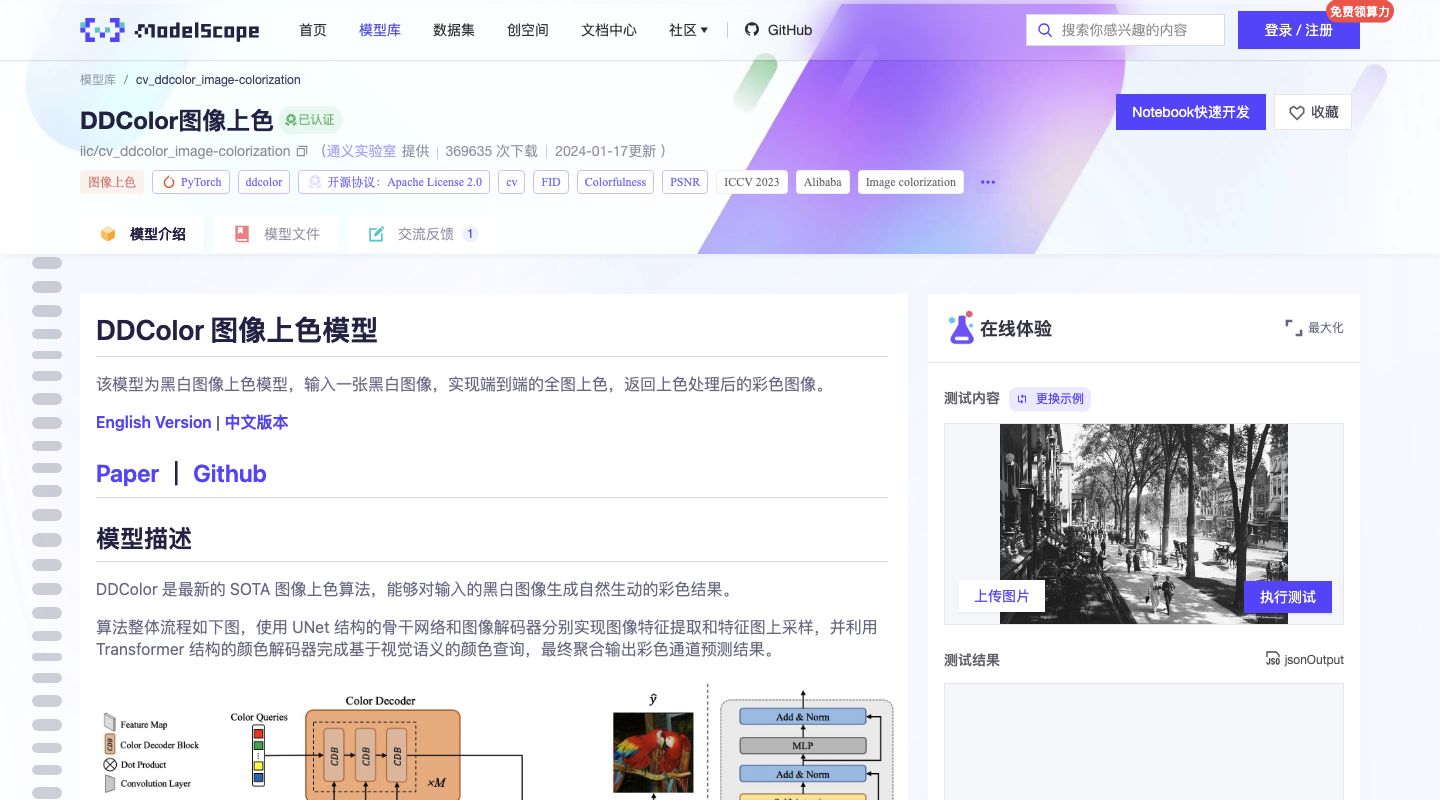Screen dimensions: 1440x800
Task: Click 上传图片 button
Action: tap(1002, 597)
